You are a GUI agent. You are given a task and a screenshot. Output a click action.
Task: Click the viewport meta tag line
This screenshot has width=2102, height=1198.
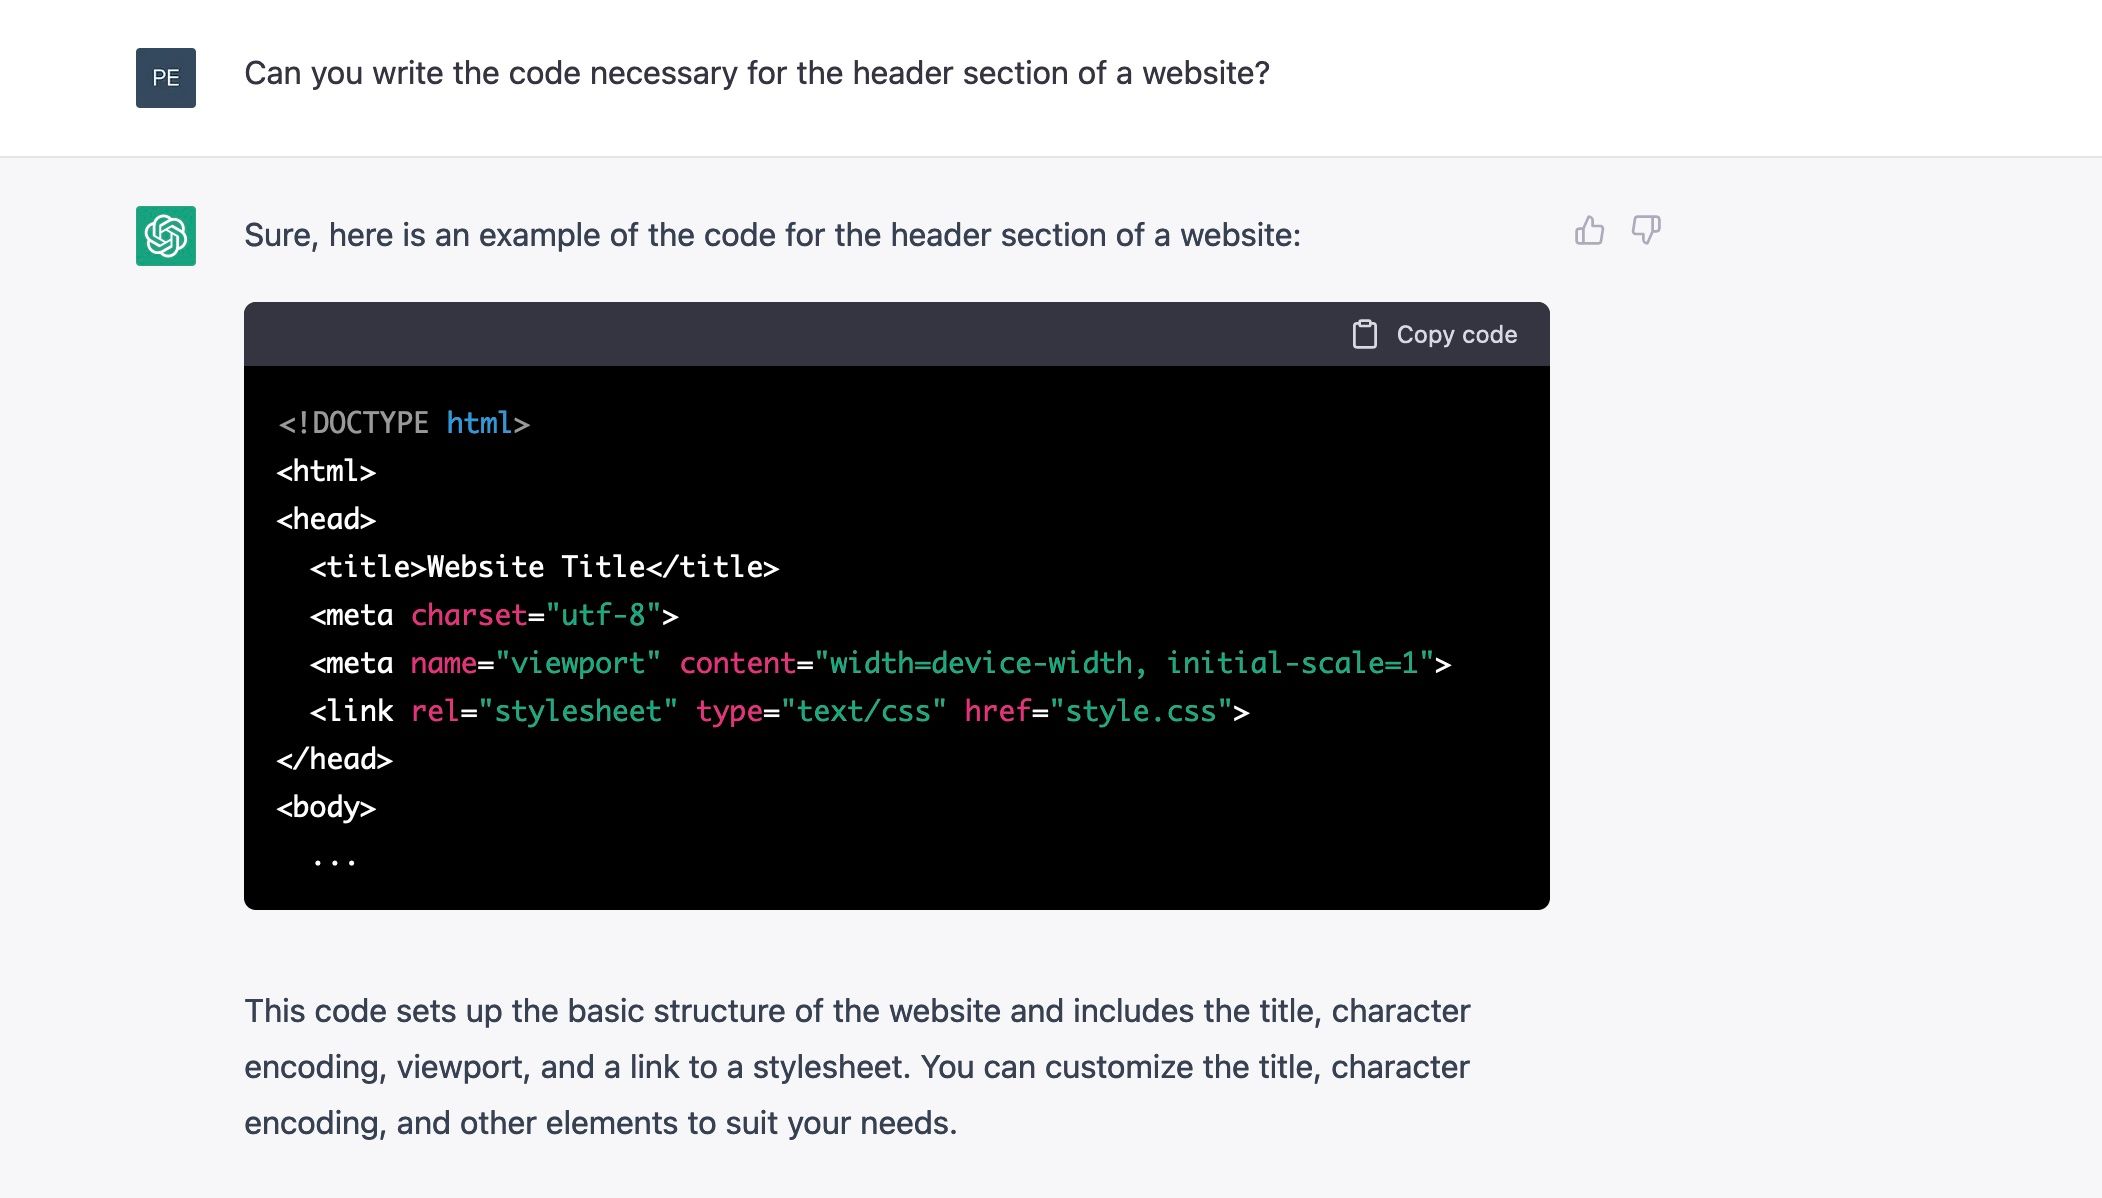(880, 663)
